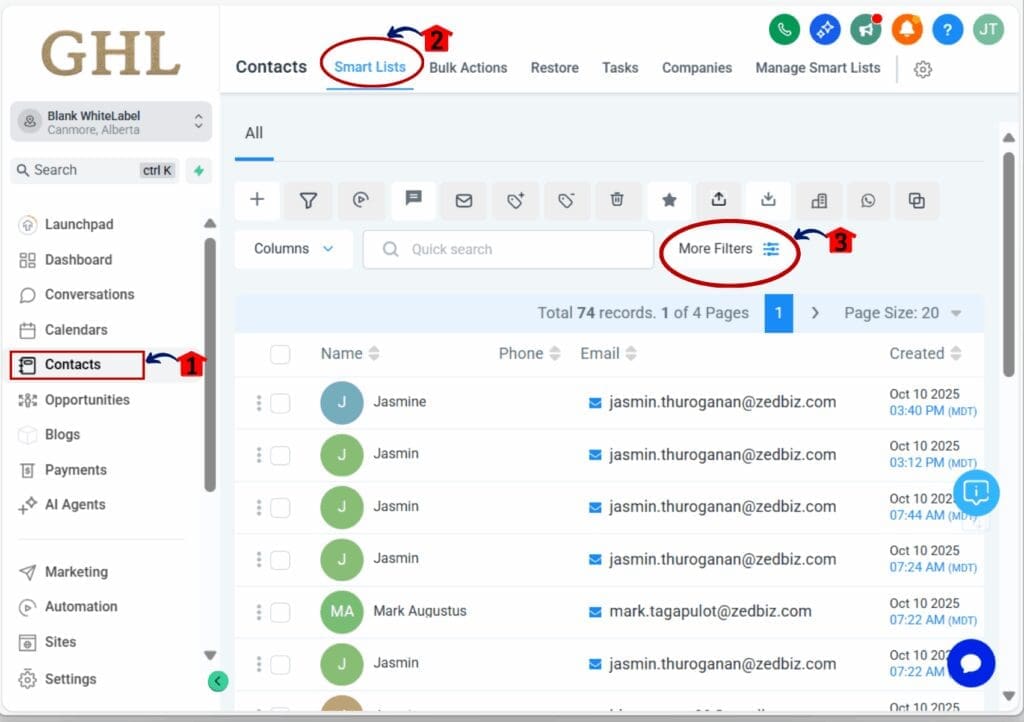Select the checkbox for Mark Augustus
The height and width of the screenshot is (722, 1024).
click(280, 611)
